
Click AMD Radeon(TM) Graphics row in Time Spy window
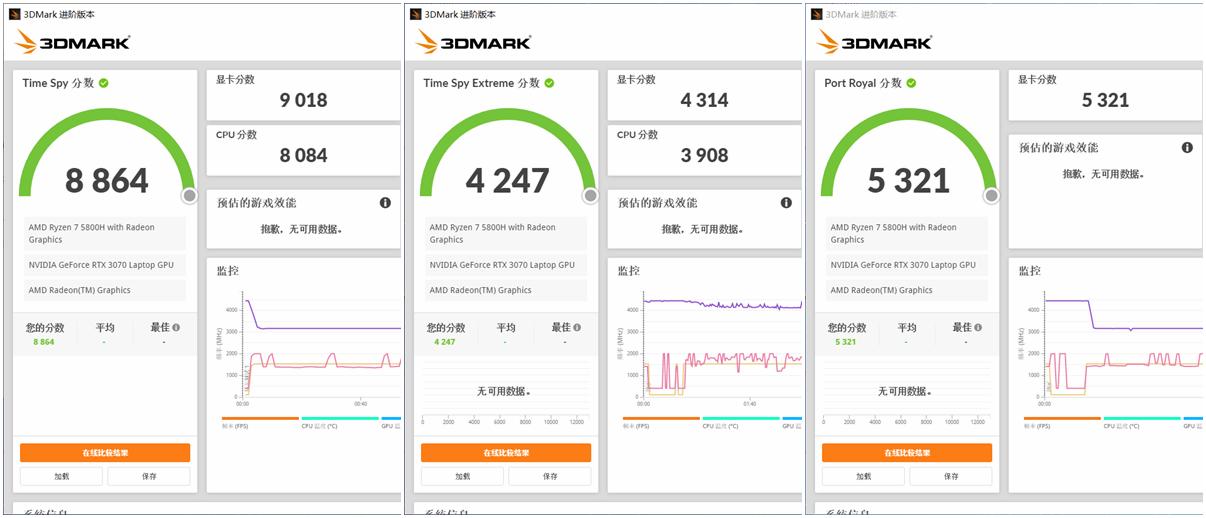[105, 290]
